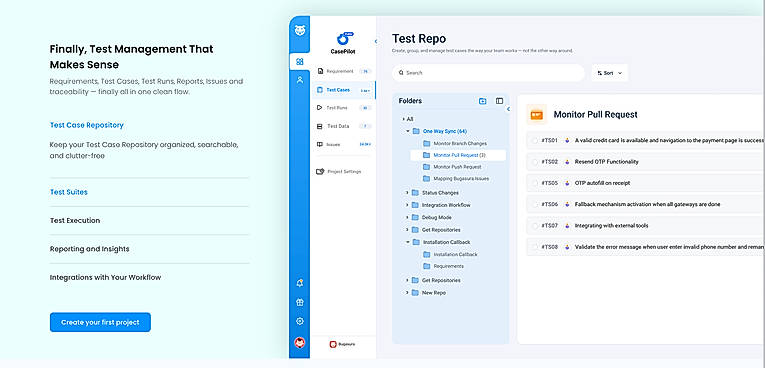765x368 pixels.
Task: Open Issues in the side menu
Action: (x=343, y=144)
